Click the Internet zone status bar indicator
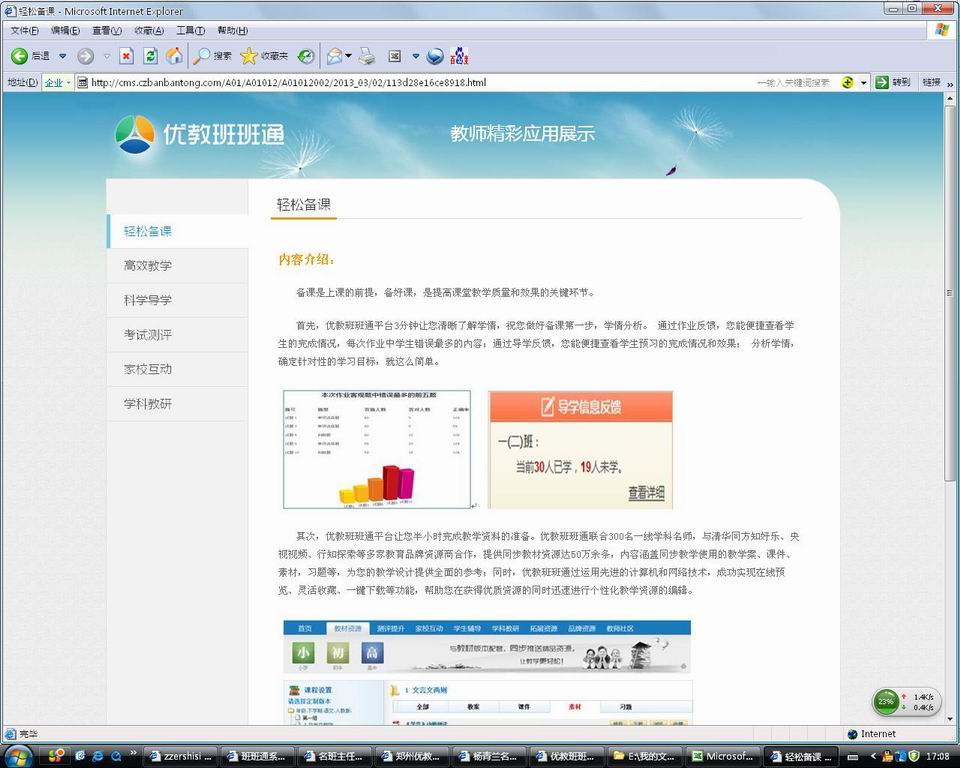 (x=871, y=734)
